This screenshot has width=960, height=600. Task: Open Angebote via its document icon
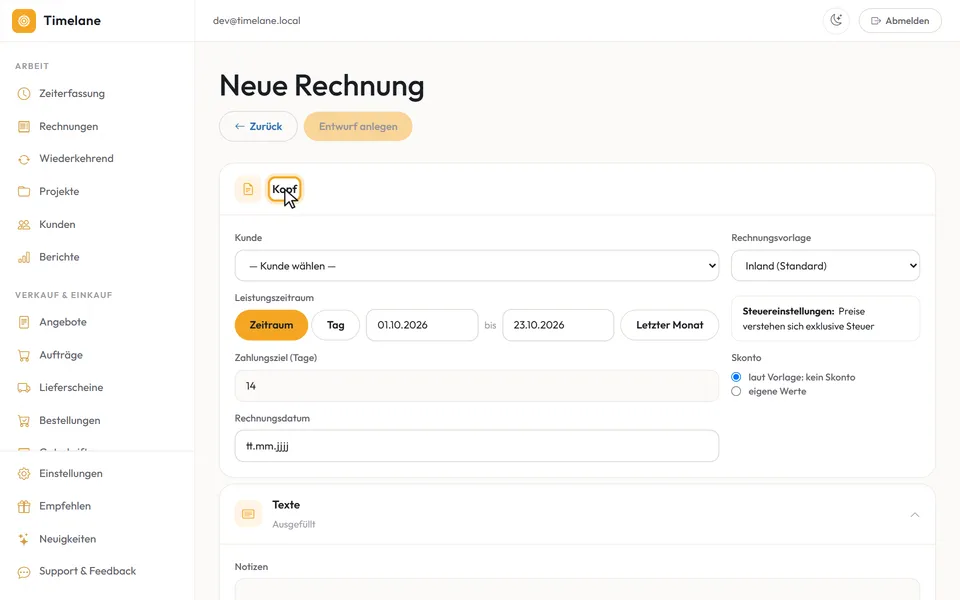point(24,322)
